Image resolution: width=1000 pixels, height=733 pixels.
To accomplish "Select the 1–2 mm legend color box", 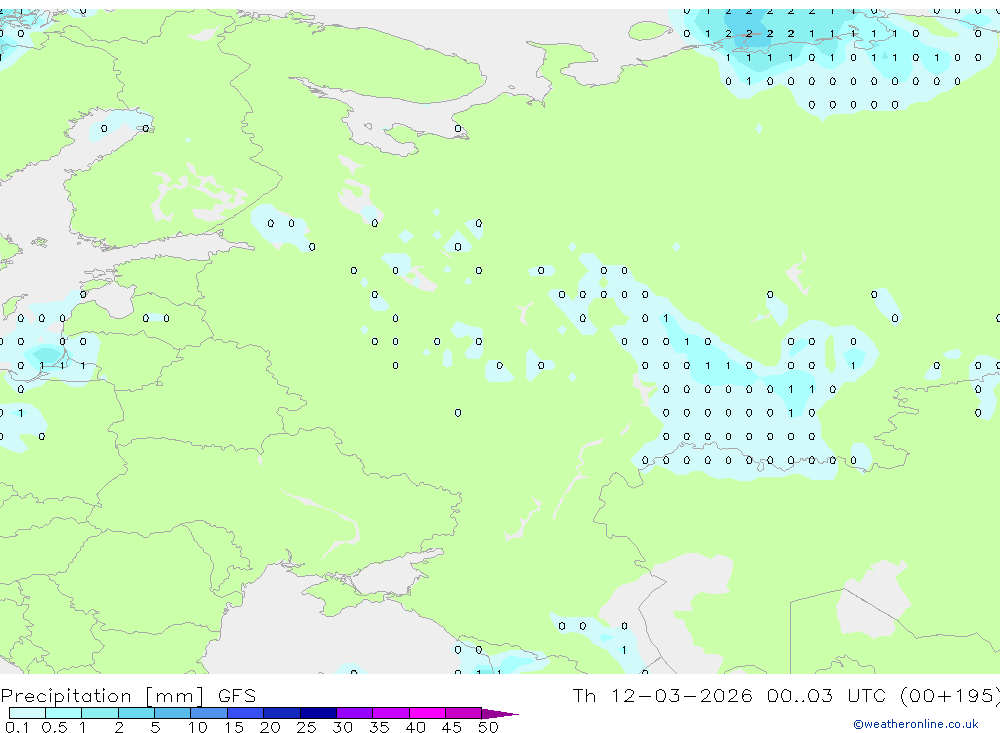I will coord(100,713).
